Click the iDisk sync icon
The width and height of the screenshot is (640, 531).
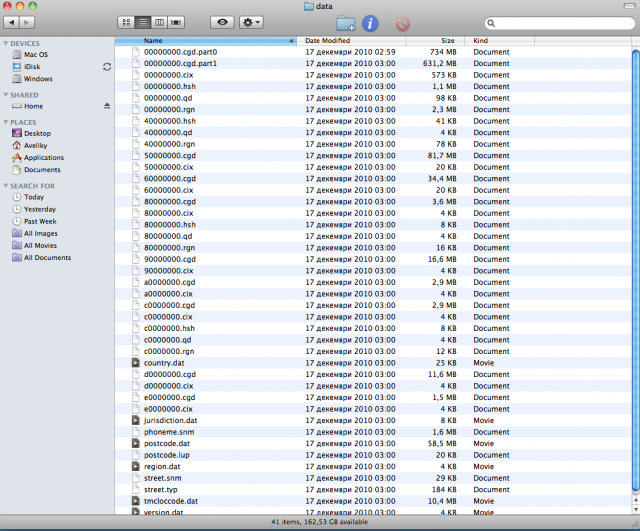click(107, 66)
